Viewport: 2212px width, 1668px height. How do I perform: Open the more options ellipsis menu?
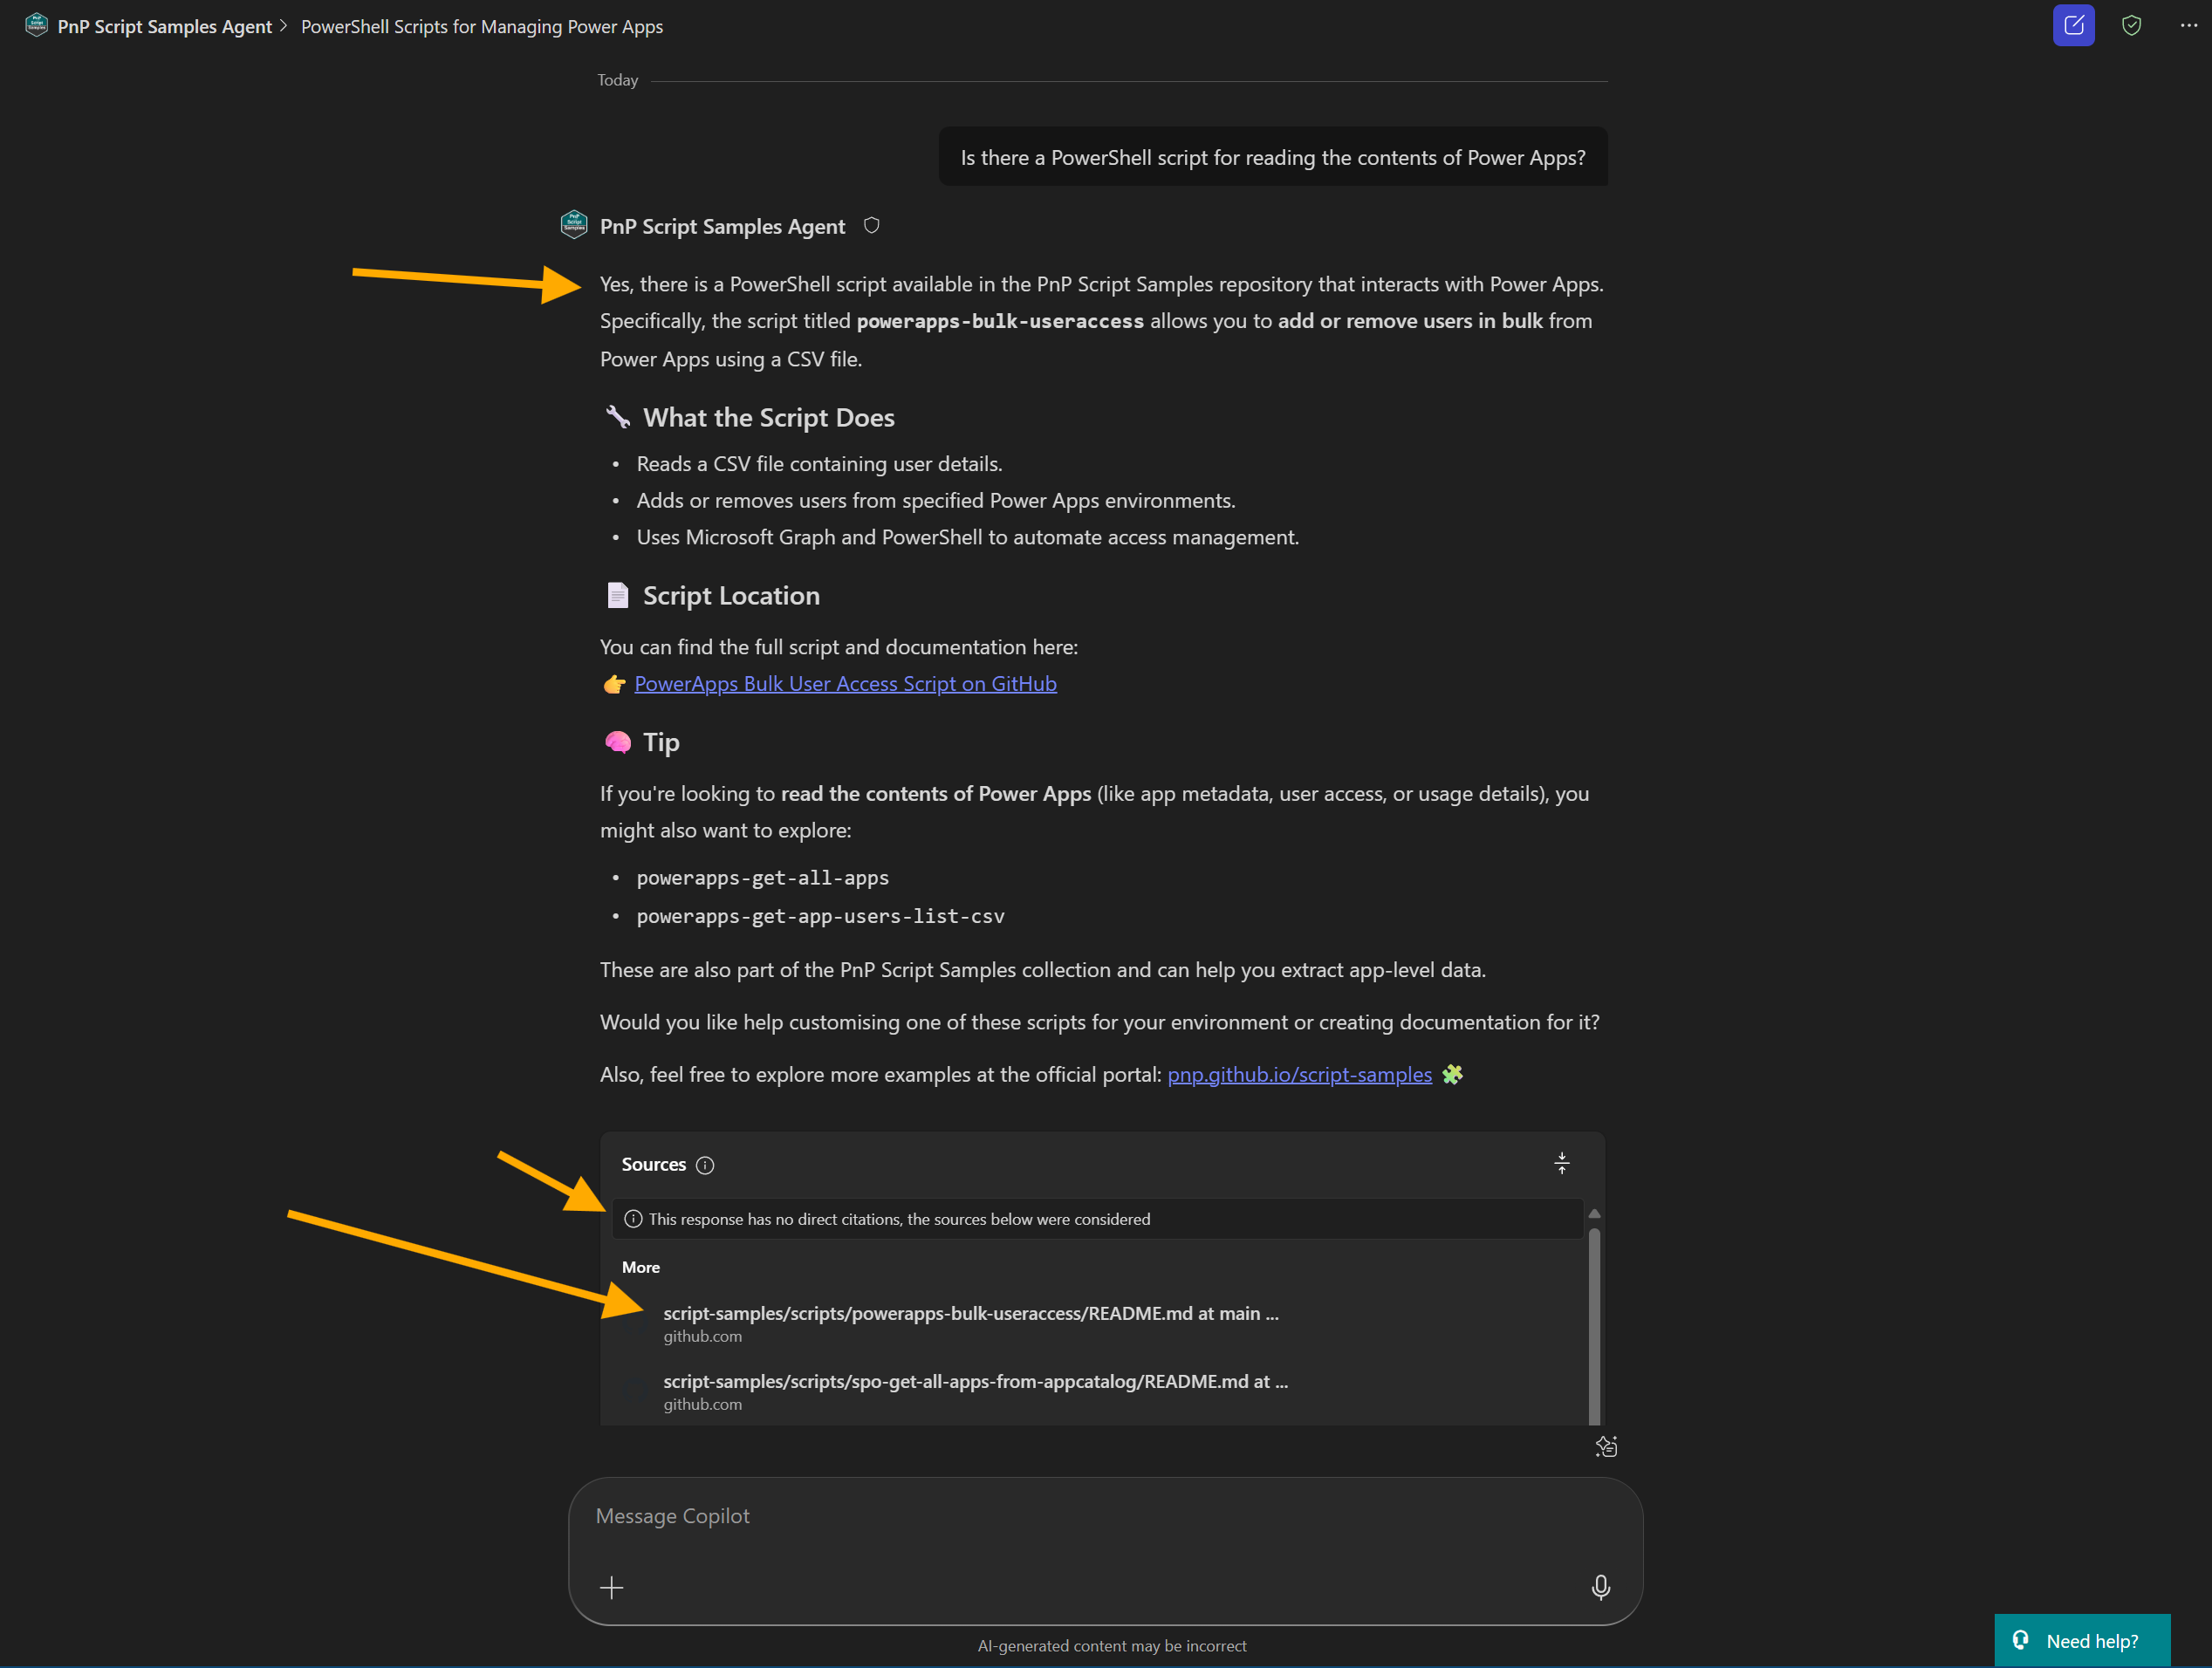[2188, 25]
